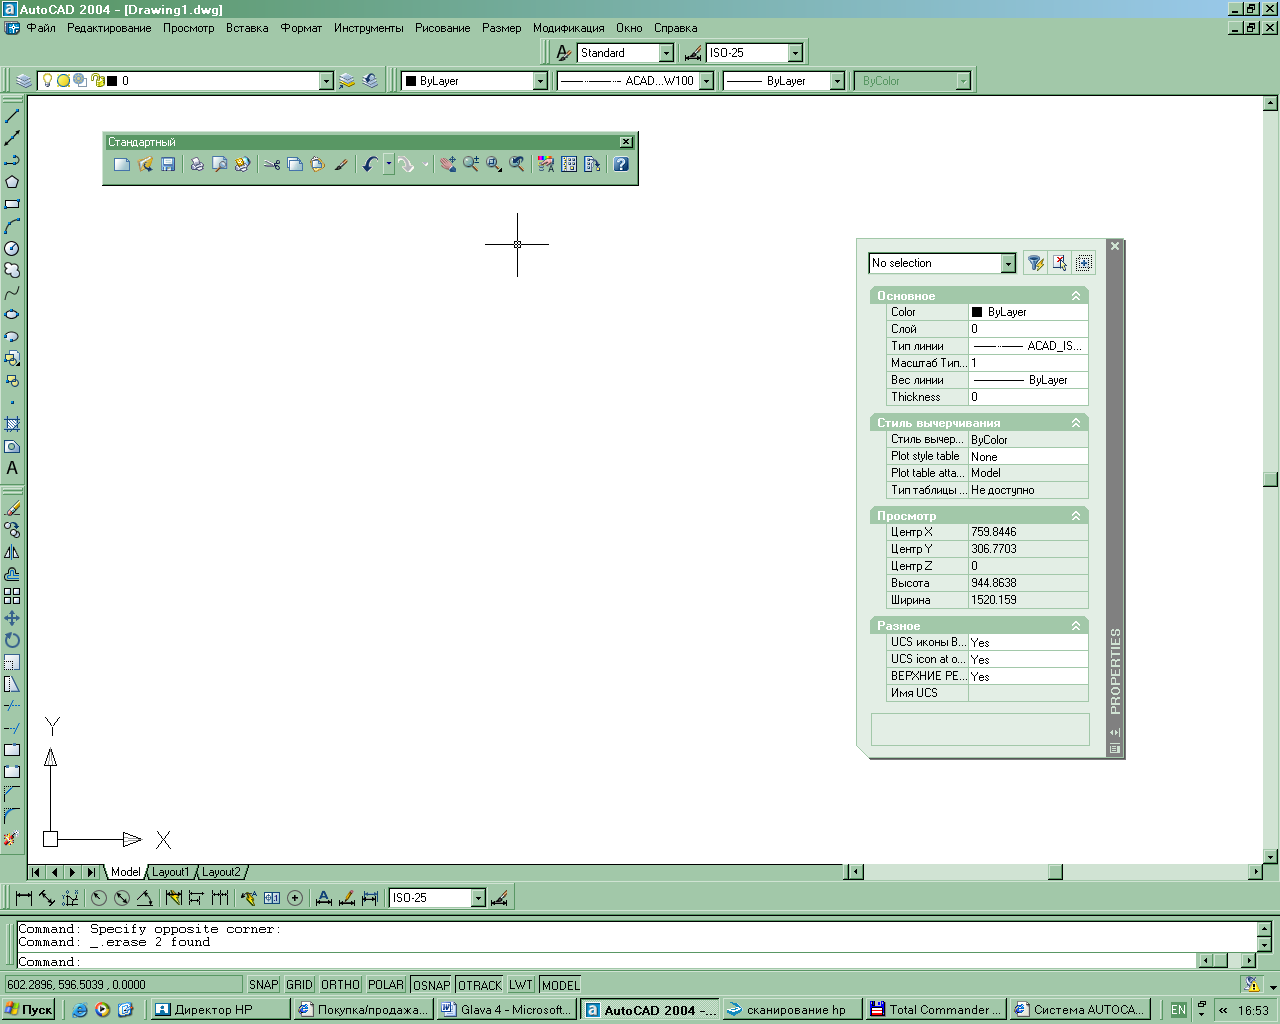Toggle ORTHO mode in status bar
This screenshot has width=1280, height=1024.
tap(340, 985)
